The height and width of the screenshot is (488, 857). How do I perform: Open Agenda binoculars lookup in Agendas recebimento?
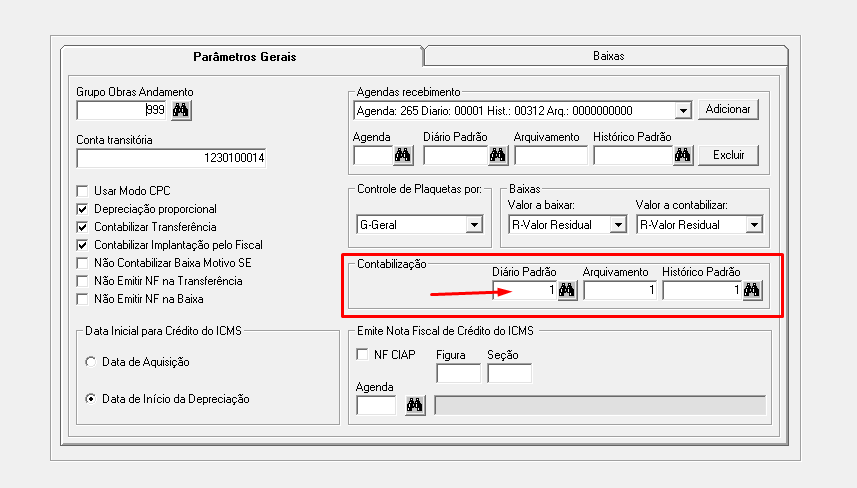coord(403,155)
